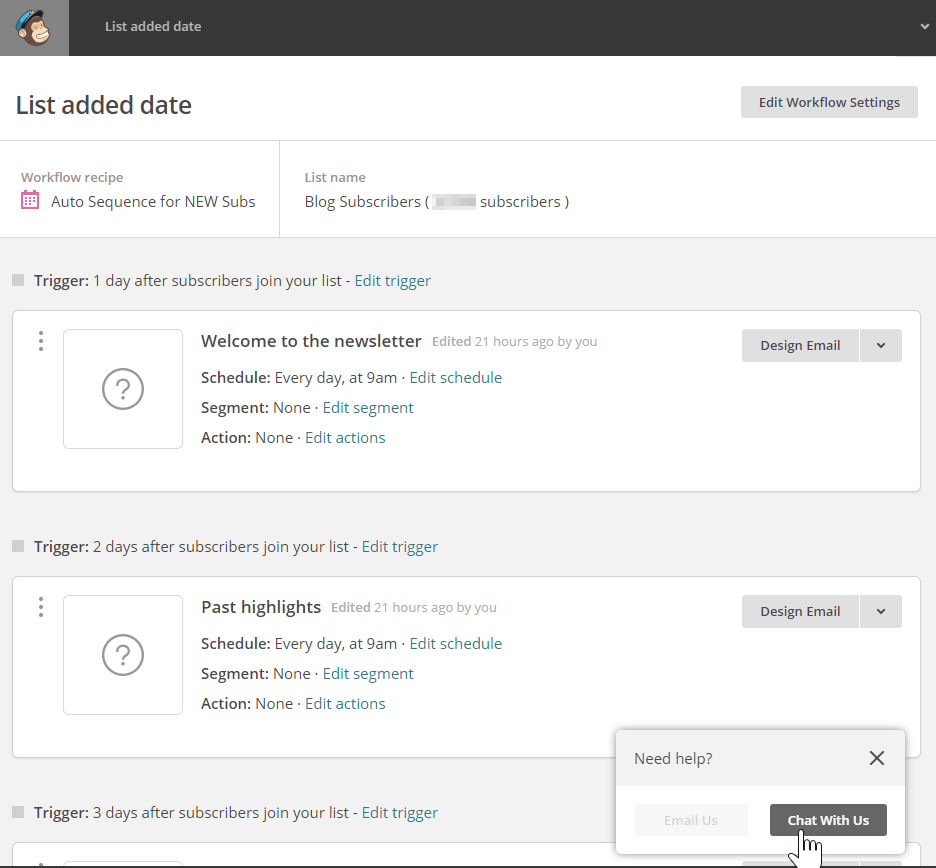Click the Welcome email question-mark thumbnail
This screenshot has height=868, width=936.
(x=123, y=389)
